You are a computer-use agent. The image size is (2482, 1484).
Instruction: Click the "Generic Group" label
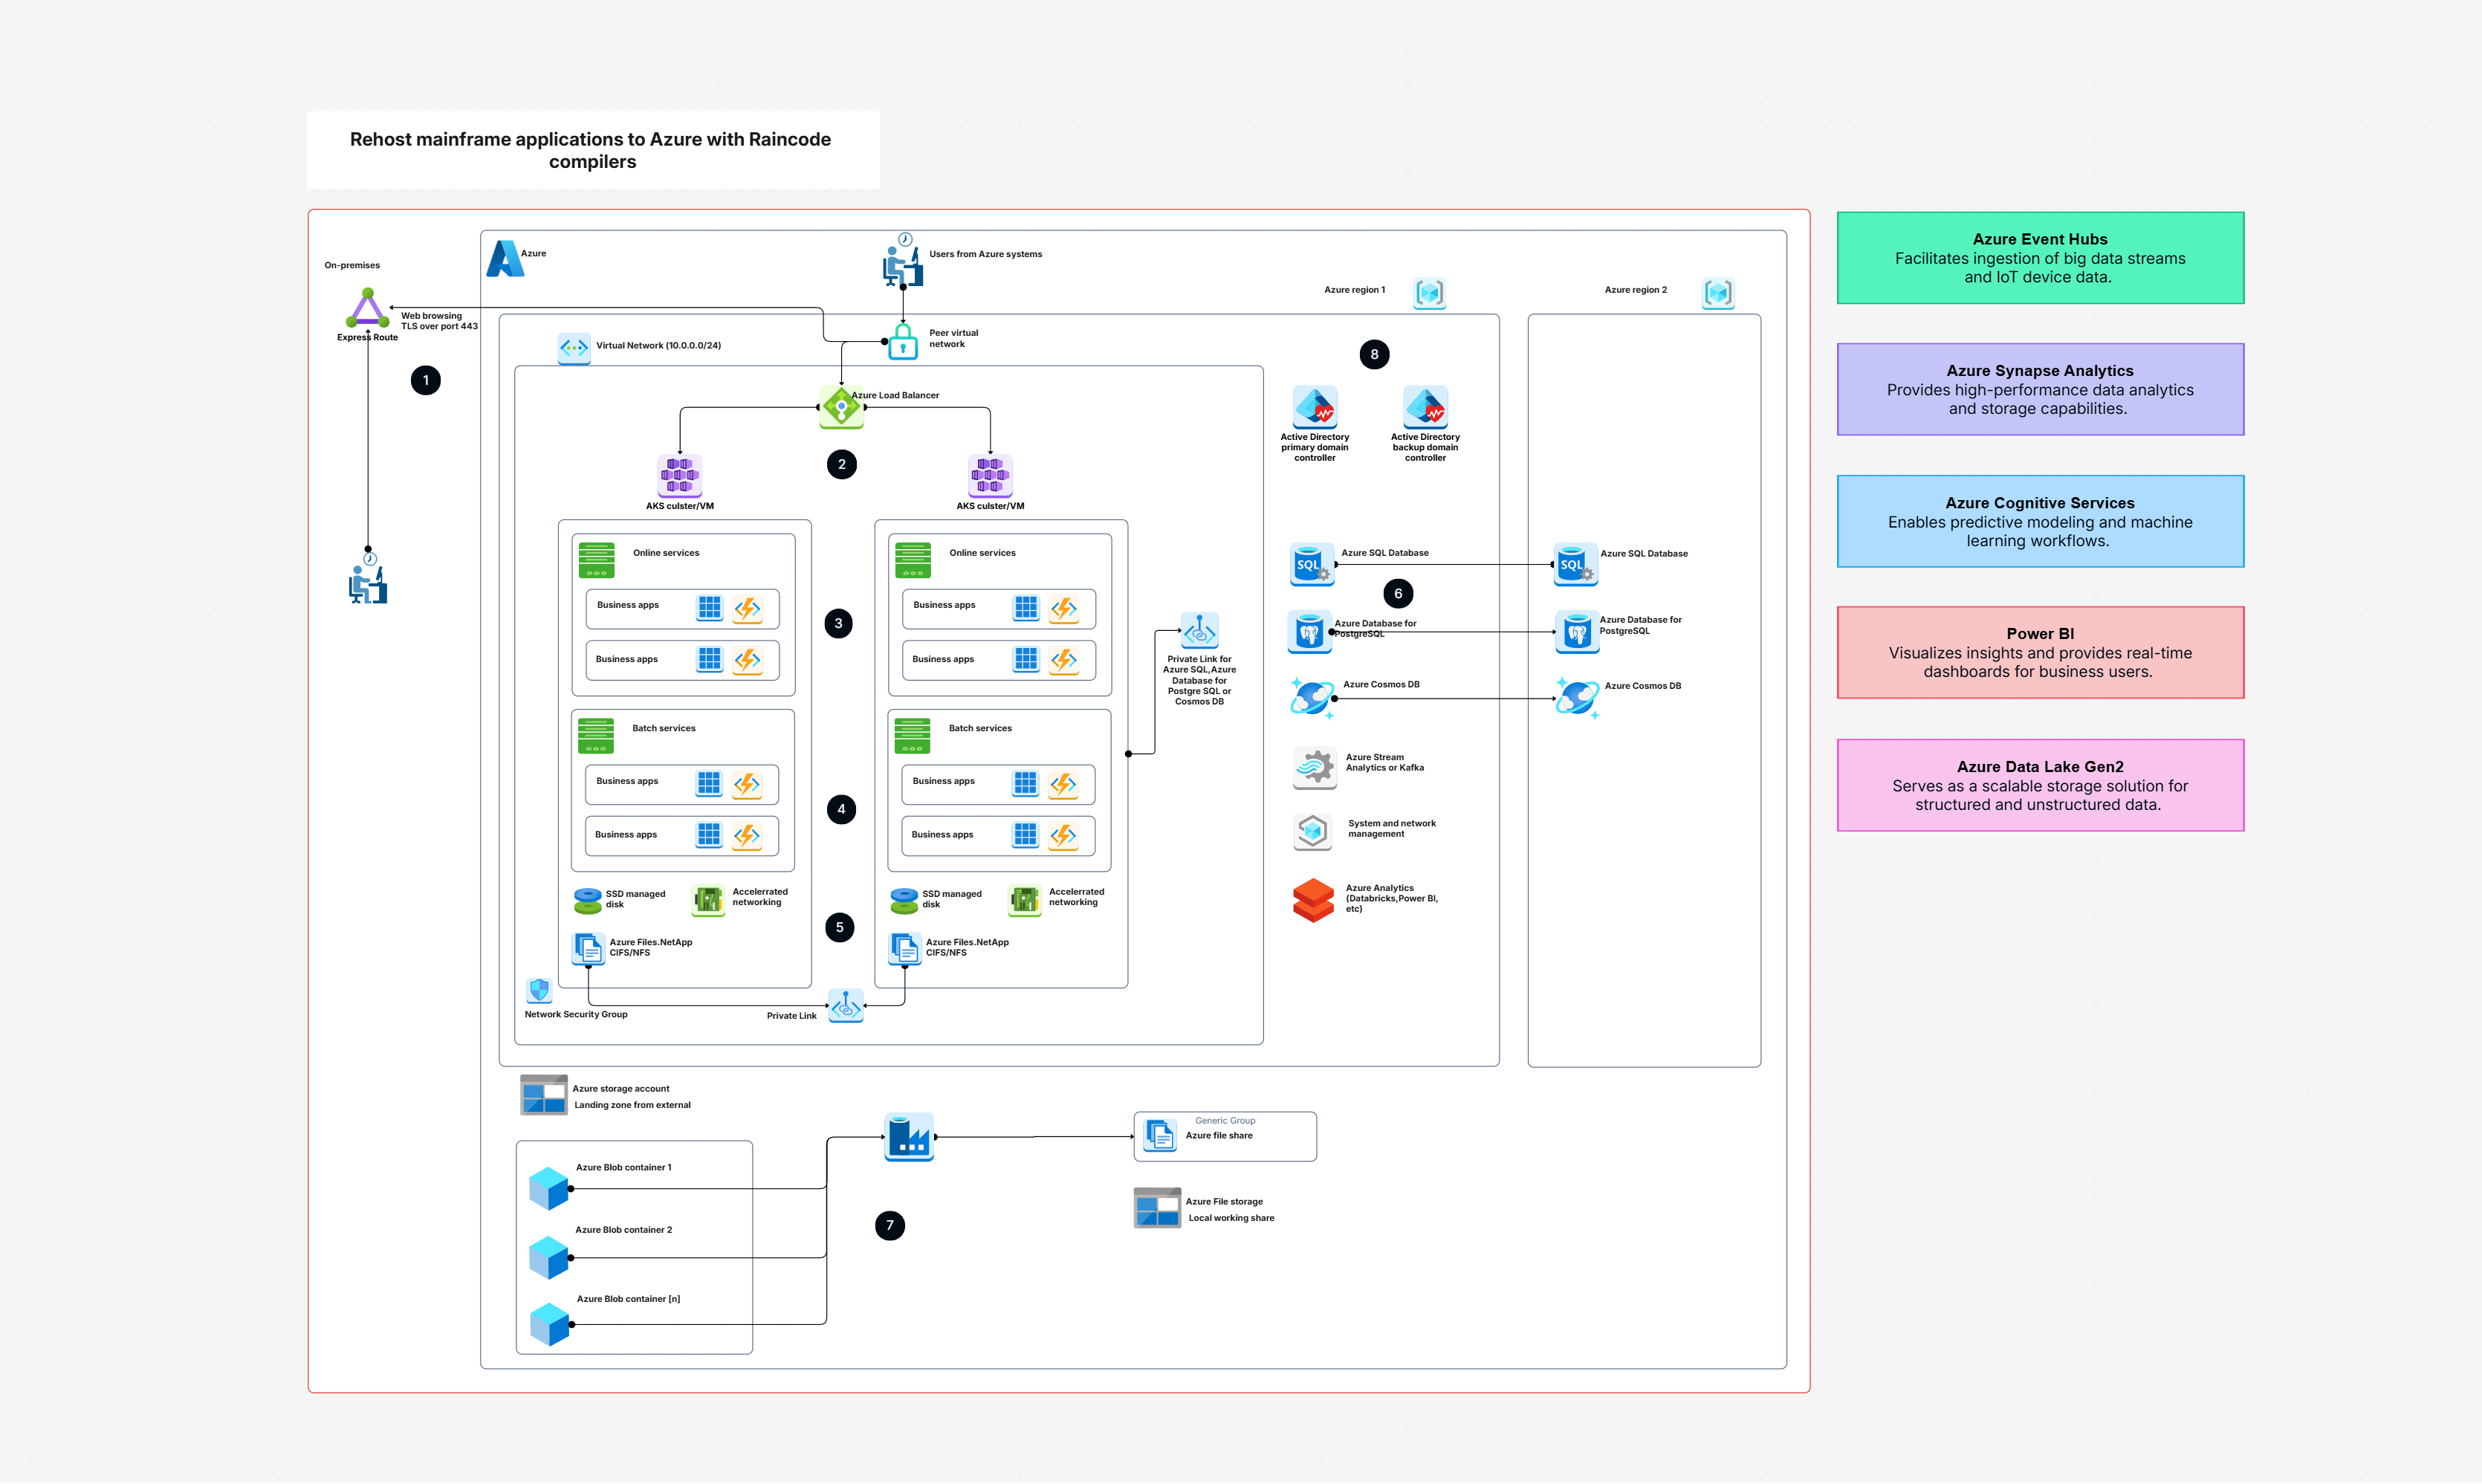(x=1225, y=1120)
